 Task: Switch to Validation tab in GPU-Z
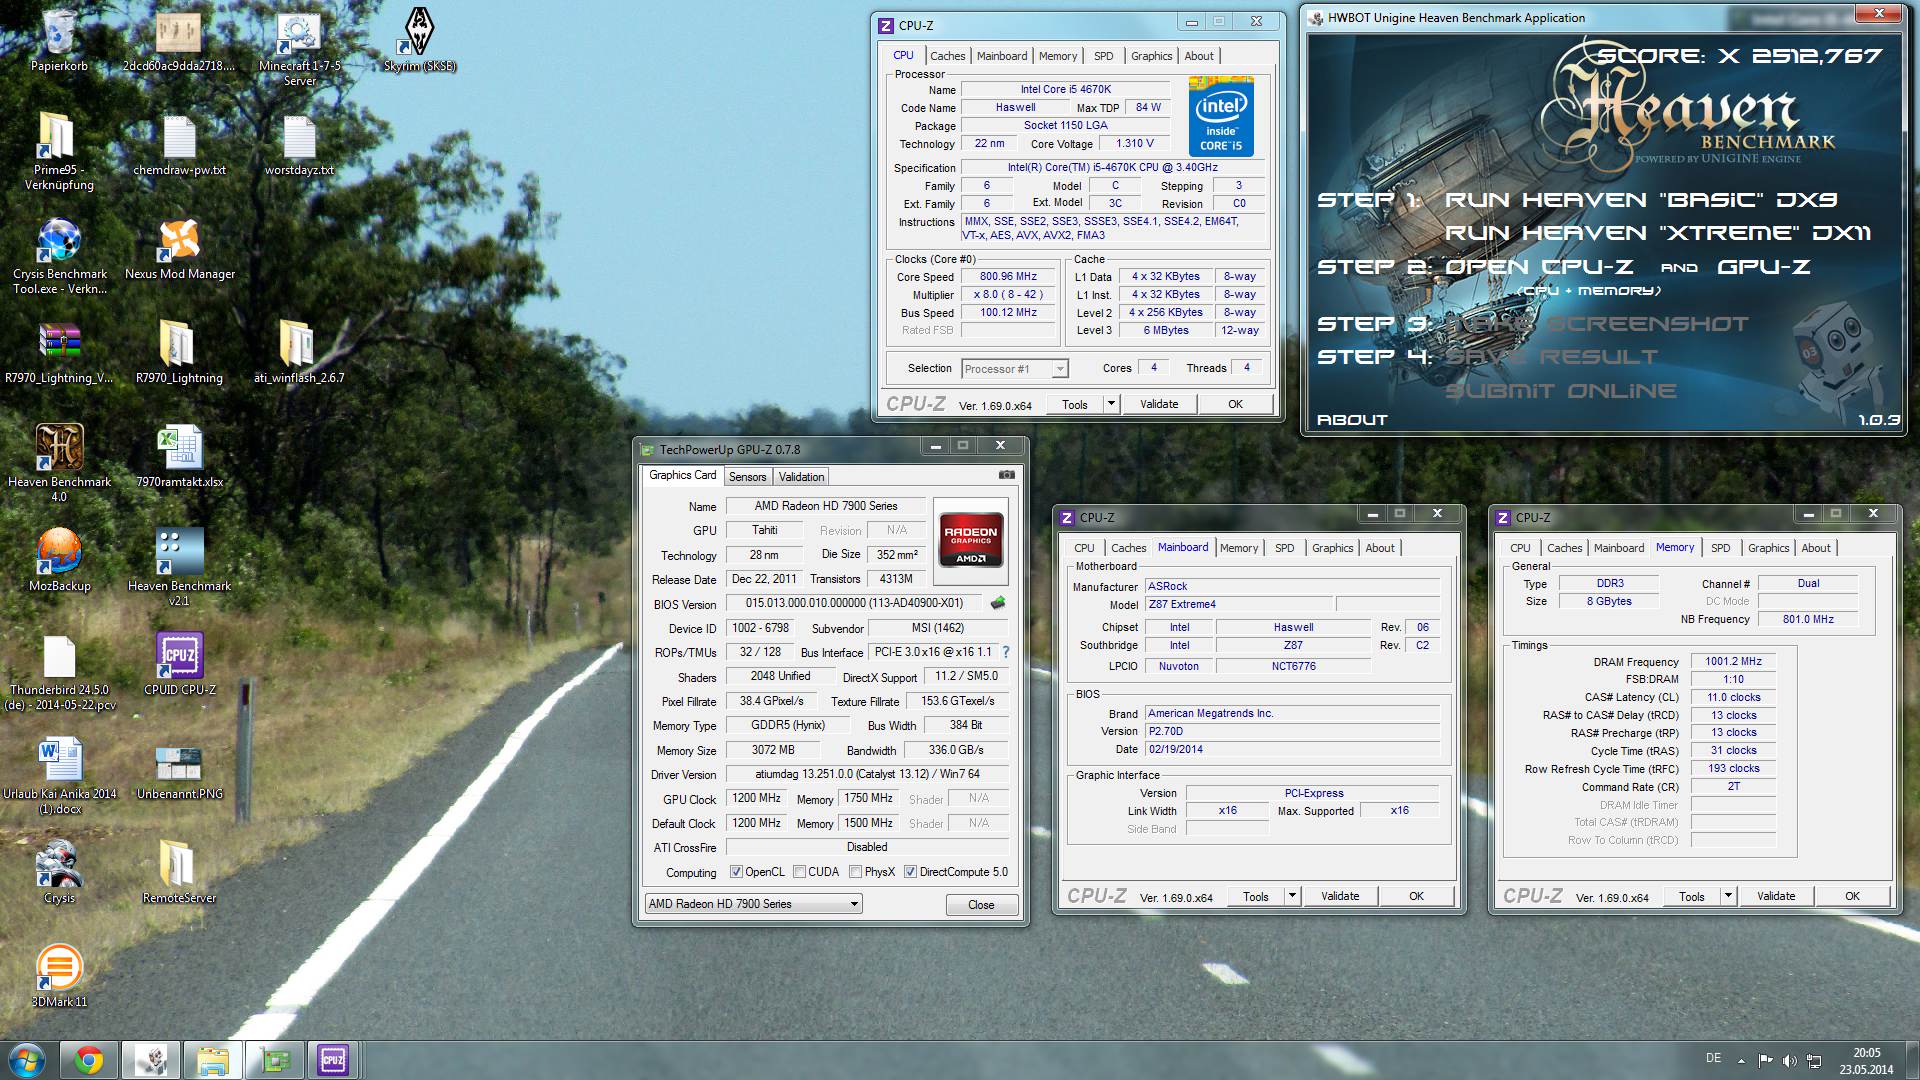point(801,477)
